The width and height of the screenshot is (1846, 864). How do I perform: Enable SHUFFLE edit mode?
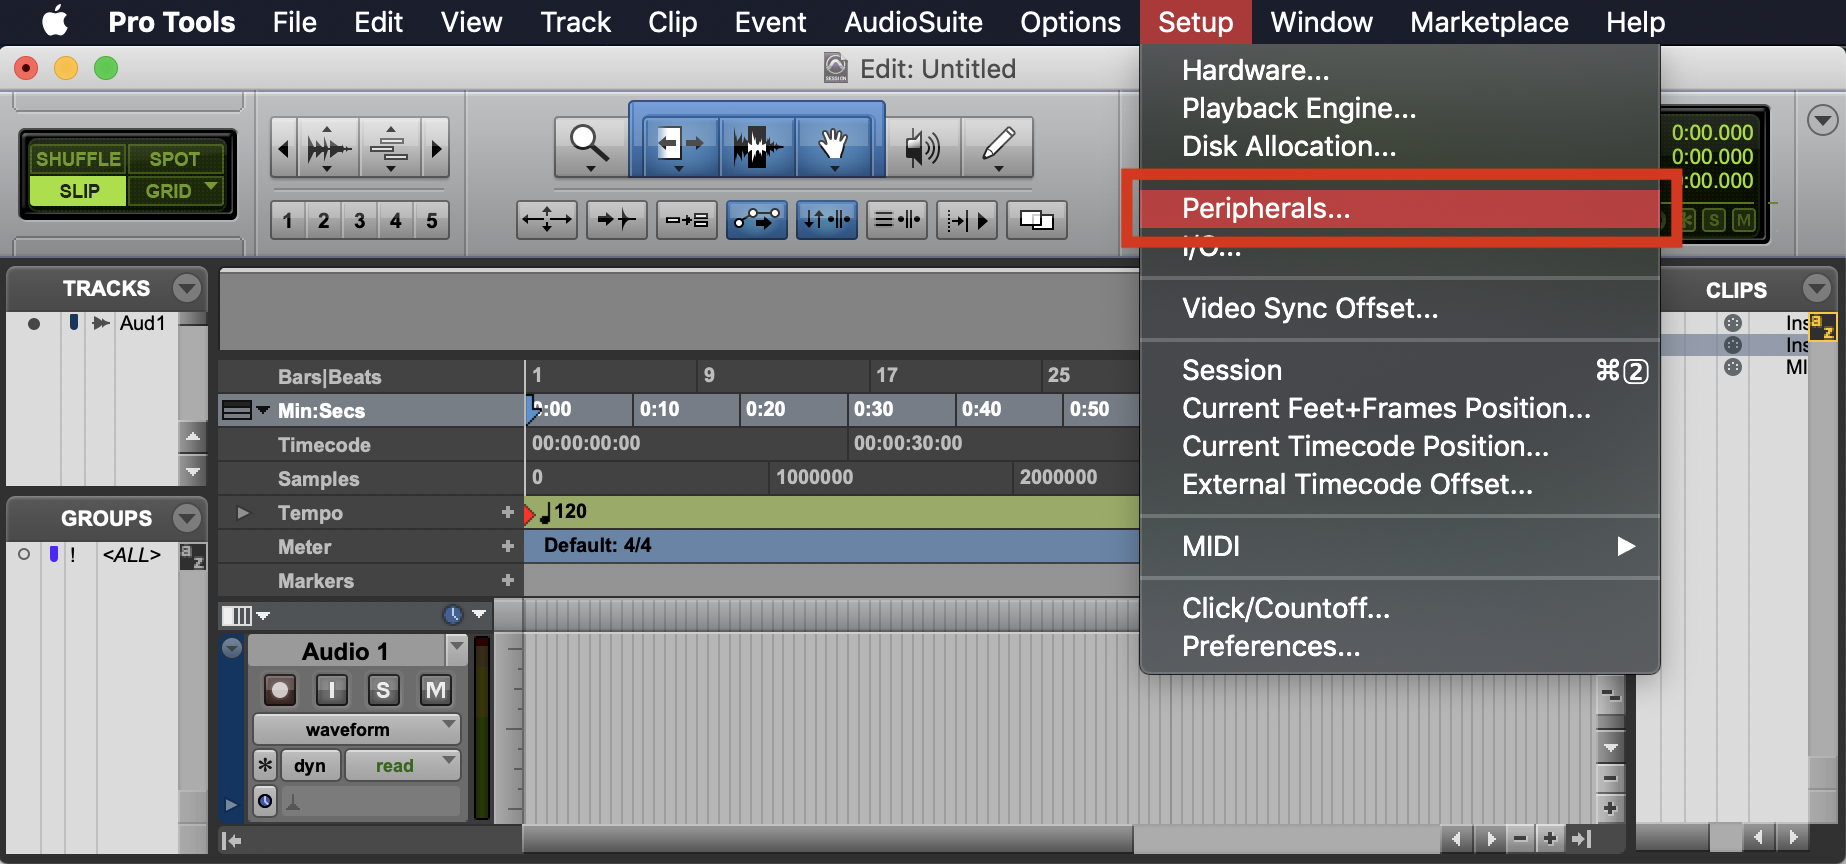[x=78, y=159]
